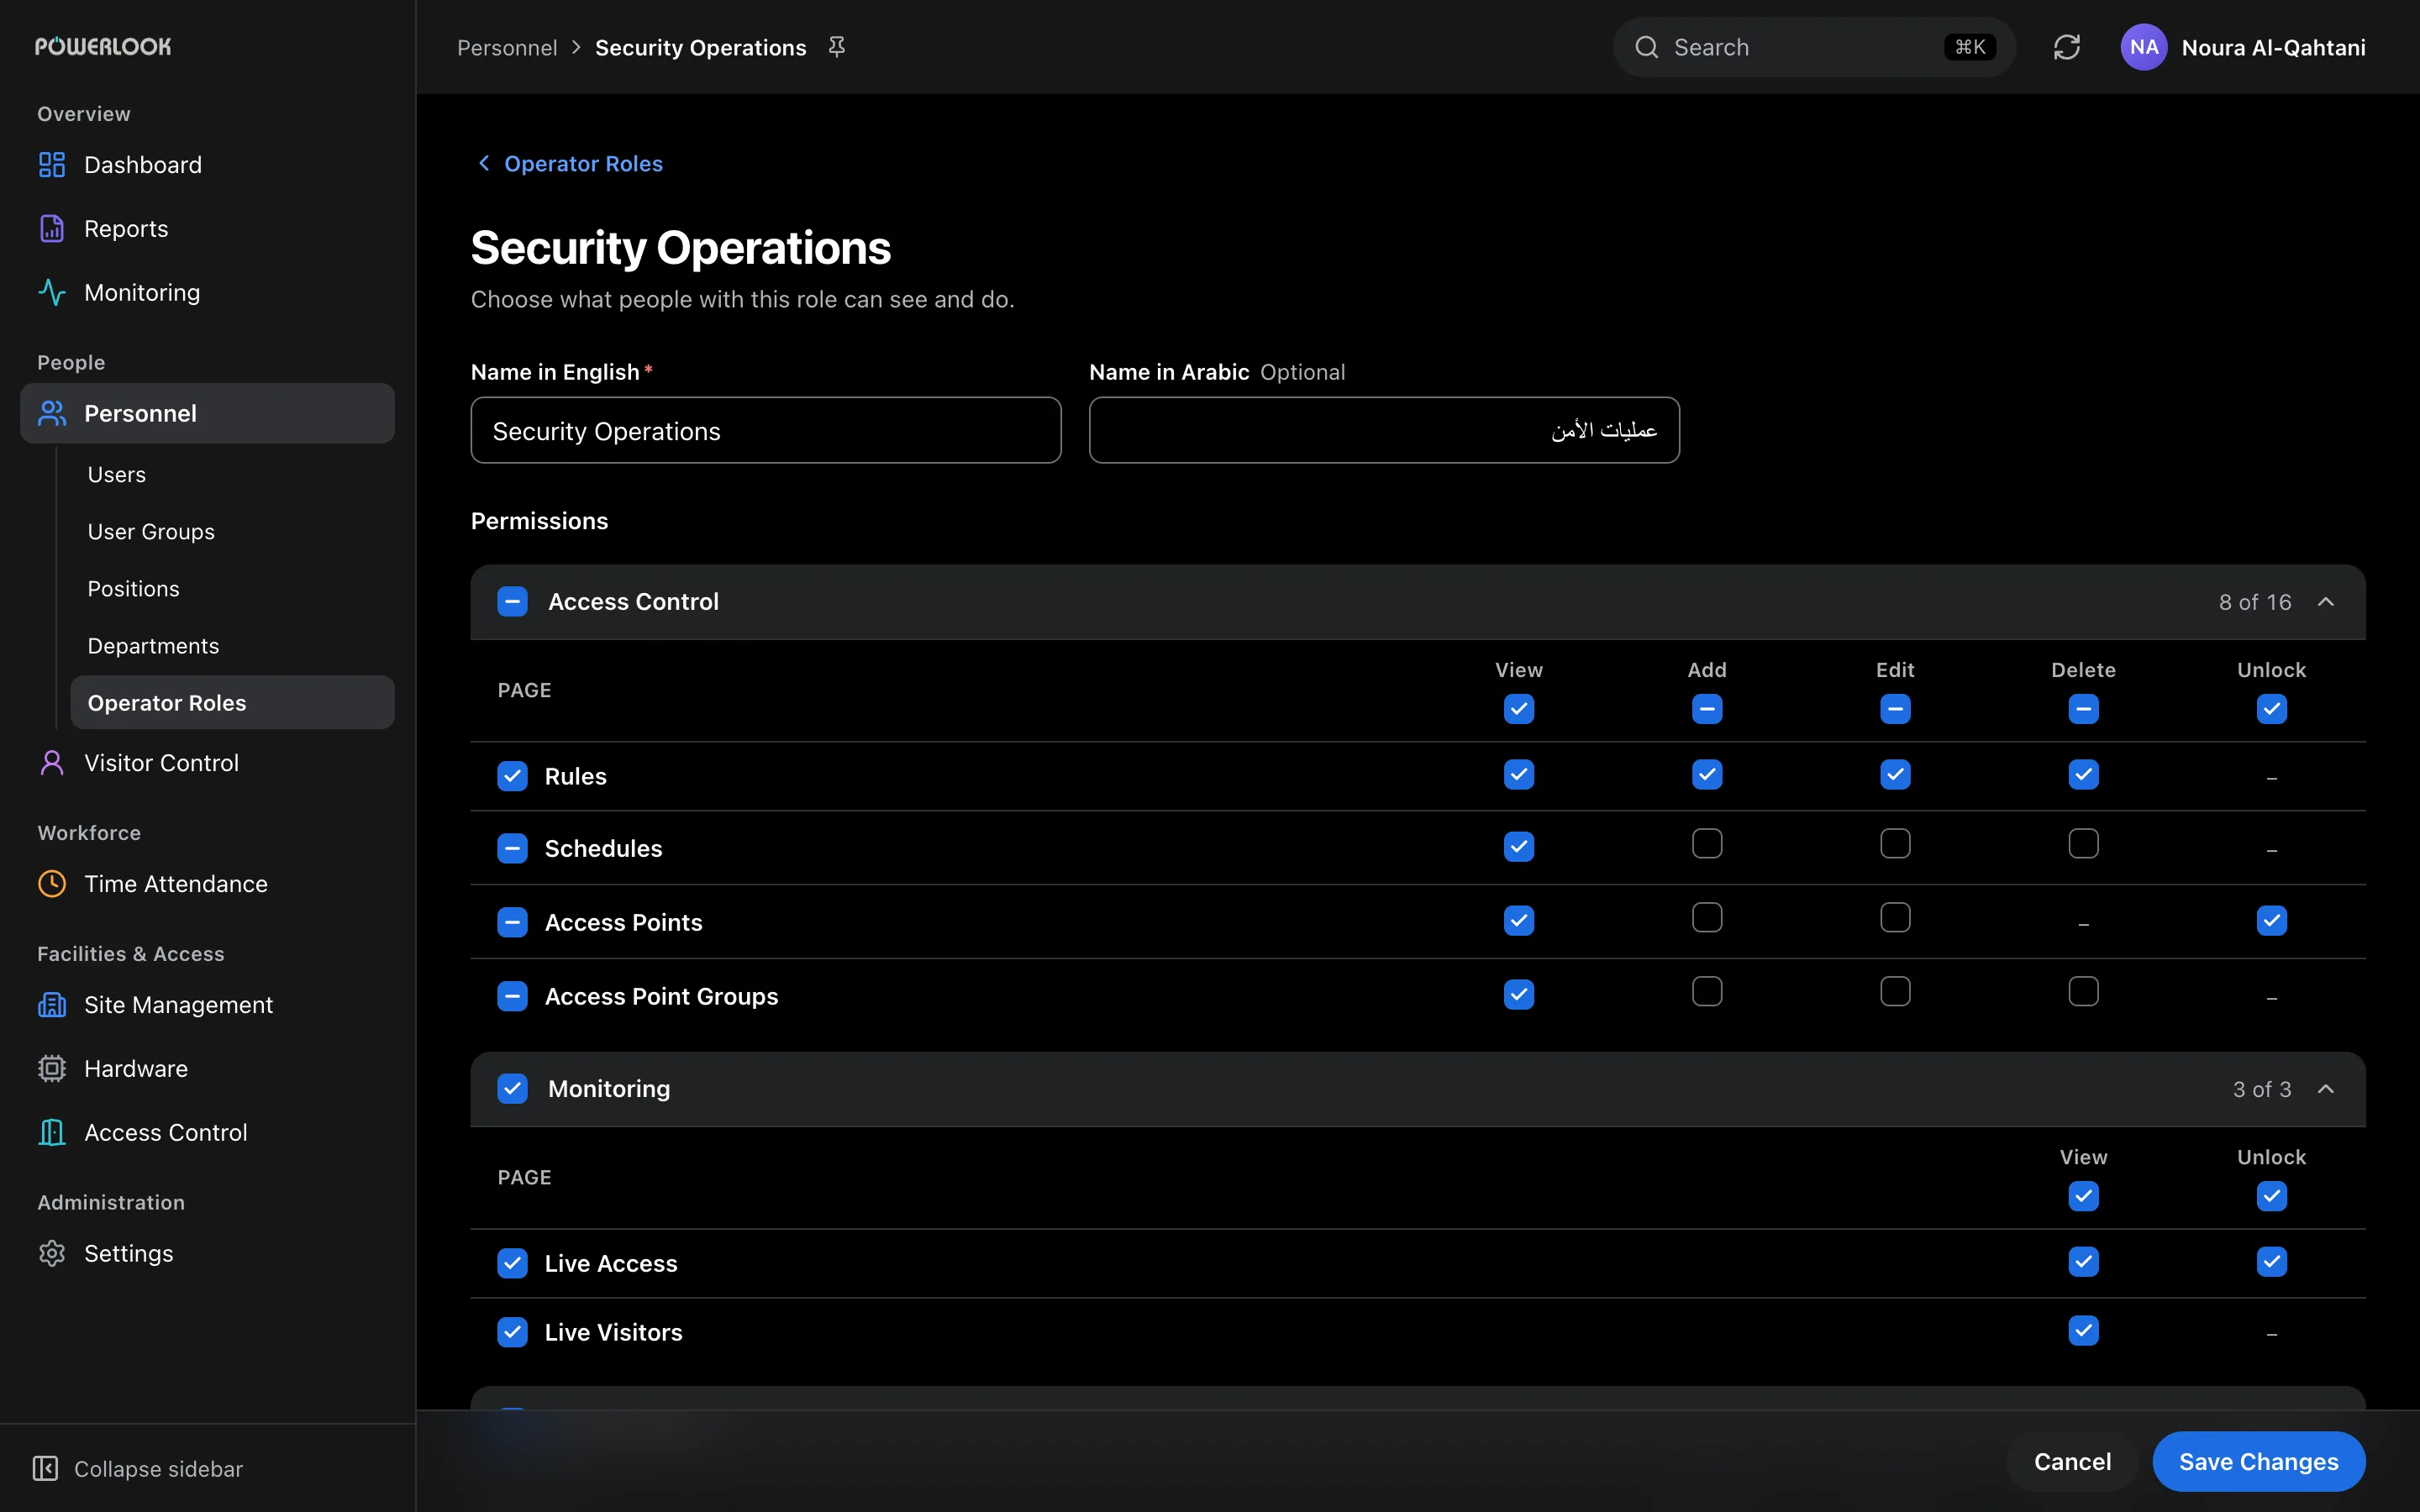Toggle the Access Control section checkbox
The height and width of the screenshot is (1512, 2420).
pos(513,602)
